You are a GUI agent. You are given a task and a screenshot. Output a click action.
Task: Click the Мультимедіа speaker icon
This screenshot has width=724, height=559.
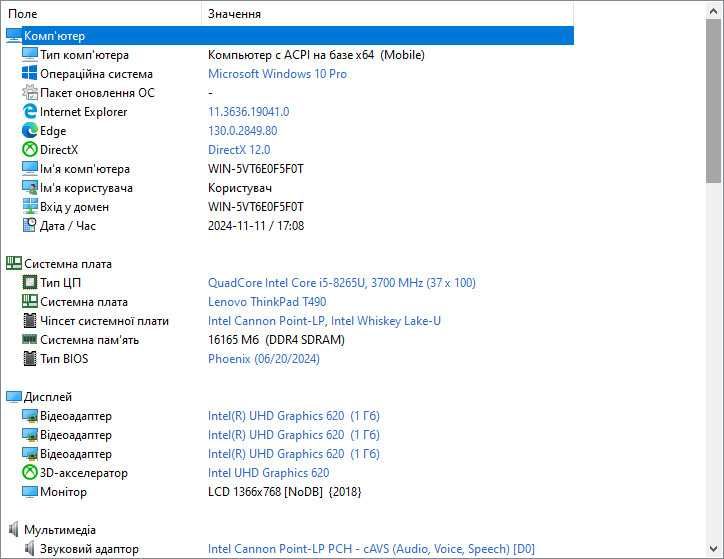[x=14, y=529]
